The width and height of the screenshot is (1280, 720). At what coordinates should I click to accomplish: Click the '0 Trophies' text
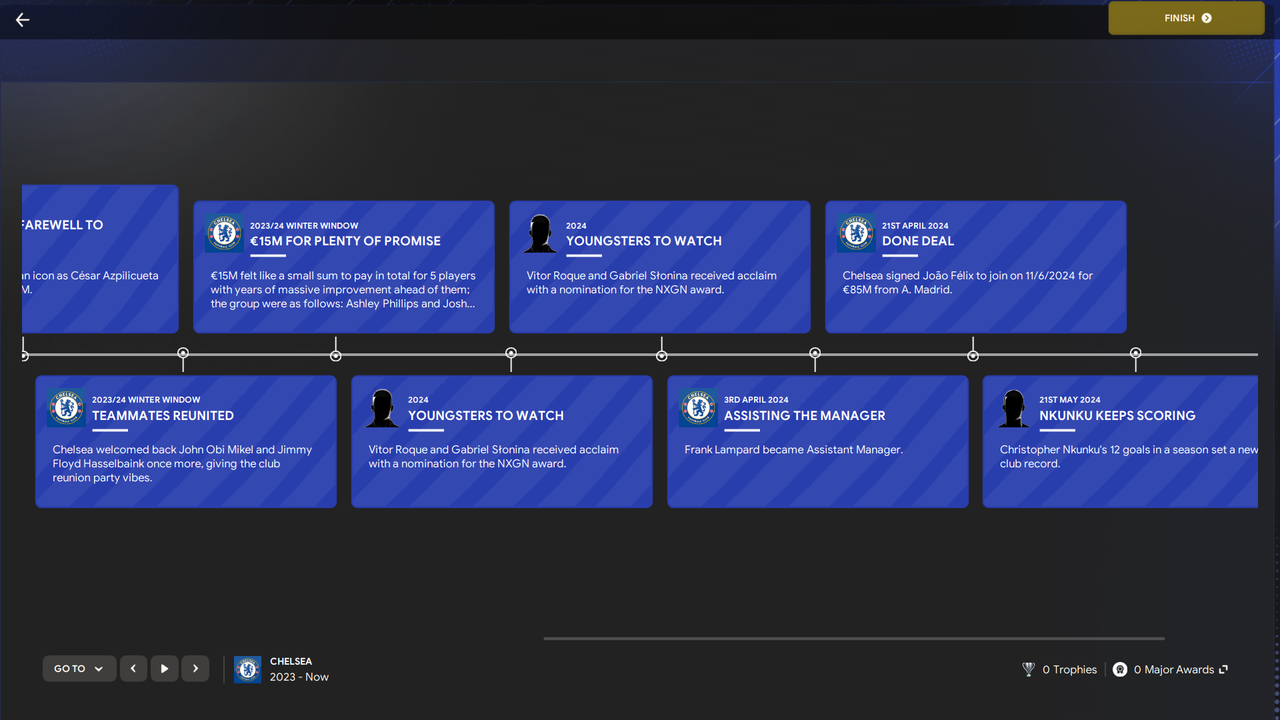click(x=1069, y=670)
